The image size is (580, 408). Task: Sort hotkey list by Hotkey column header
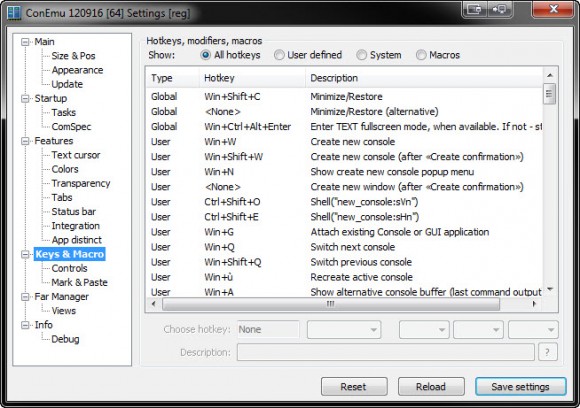point(253,78)
